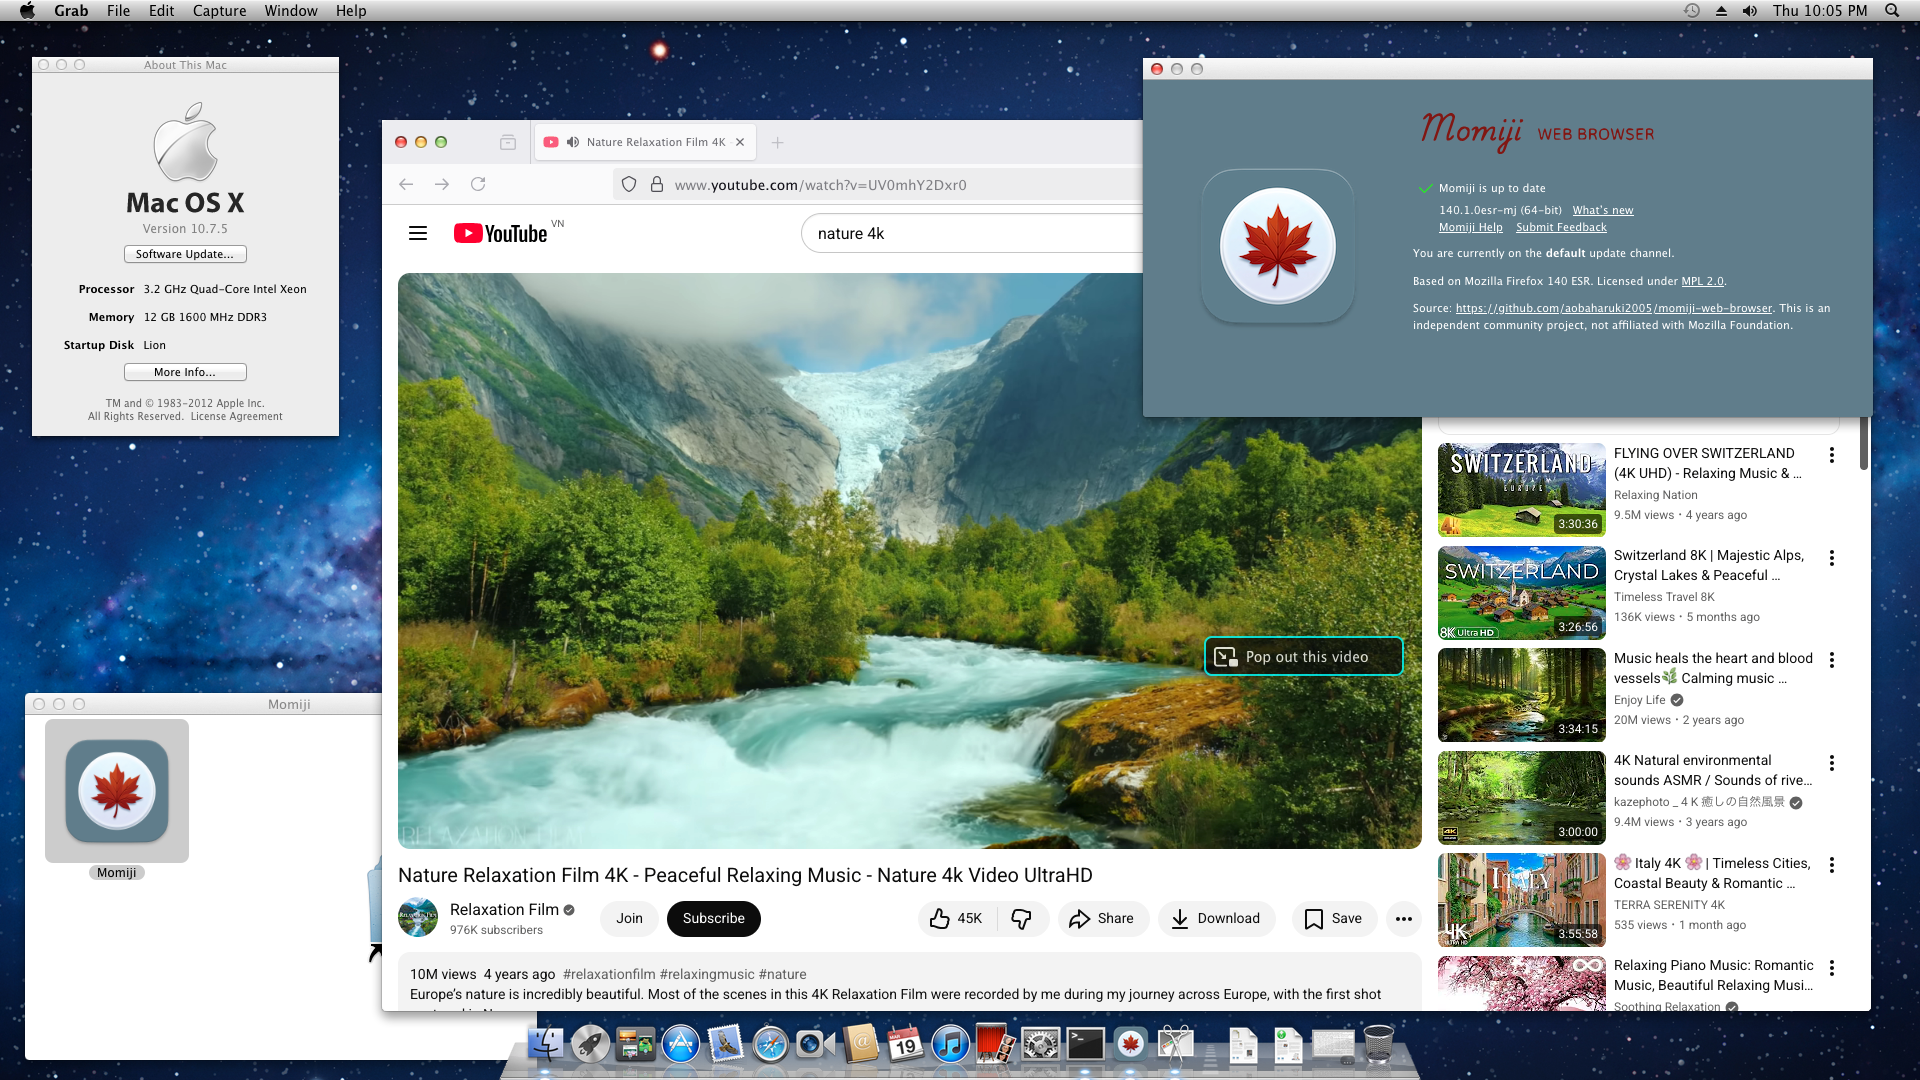Viewport: 1920px width, 1080px height.
Task: Play the FLYING OVER SWITZERLAND thumbnail
Action: (1522, 490)
